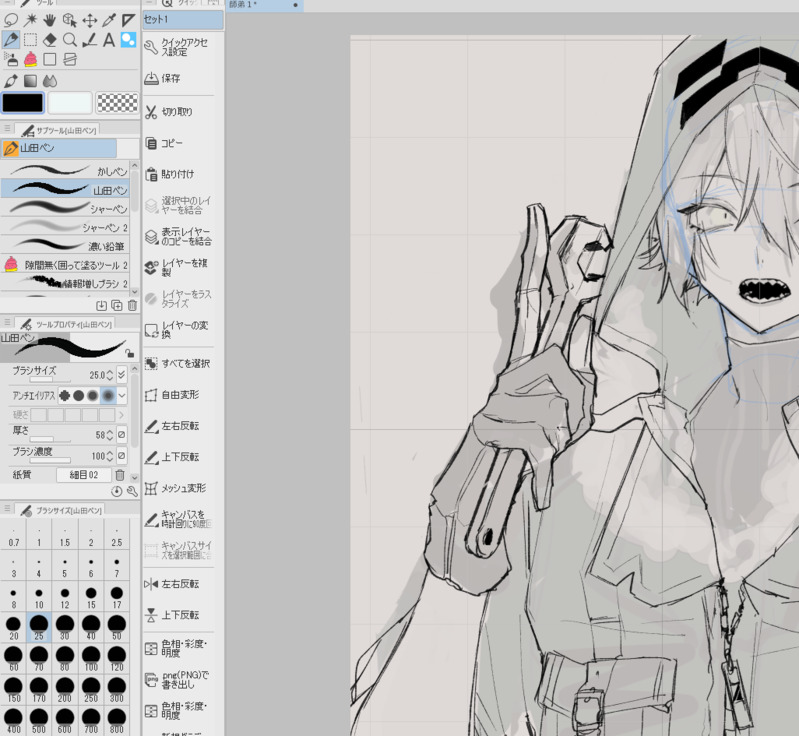
Task: Set anti-aliasing to Medium
Action: pyautogui.click(x=92, y=396)
